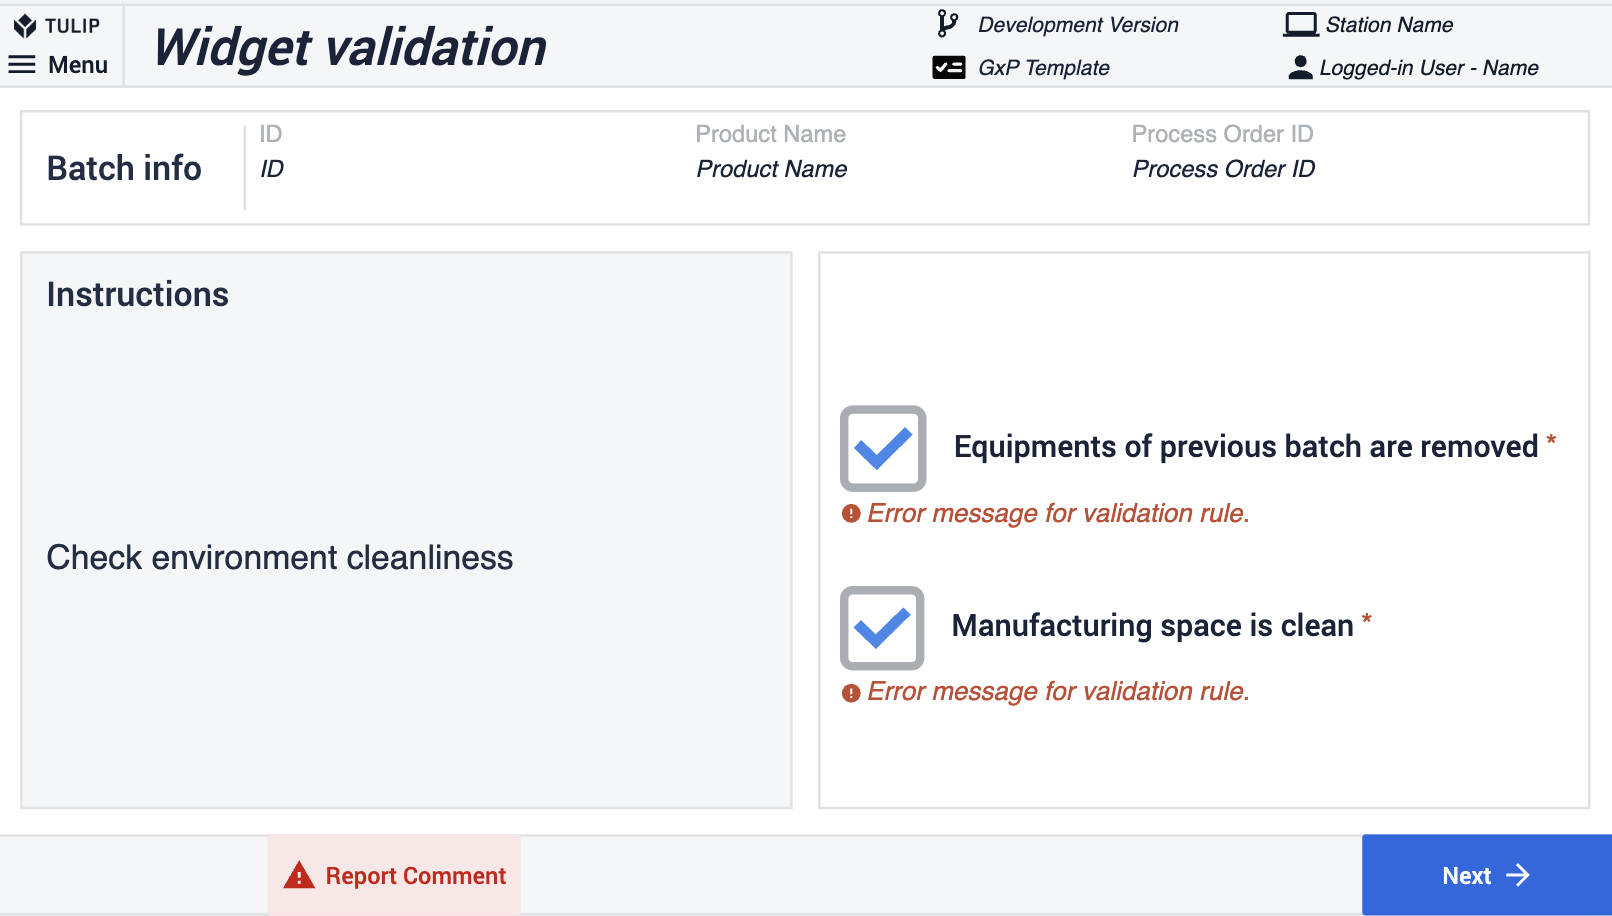Click the Batch info heading

click(124, 168)
